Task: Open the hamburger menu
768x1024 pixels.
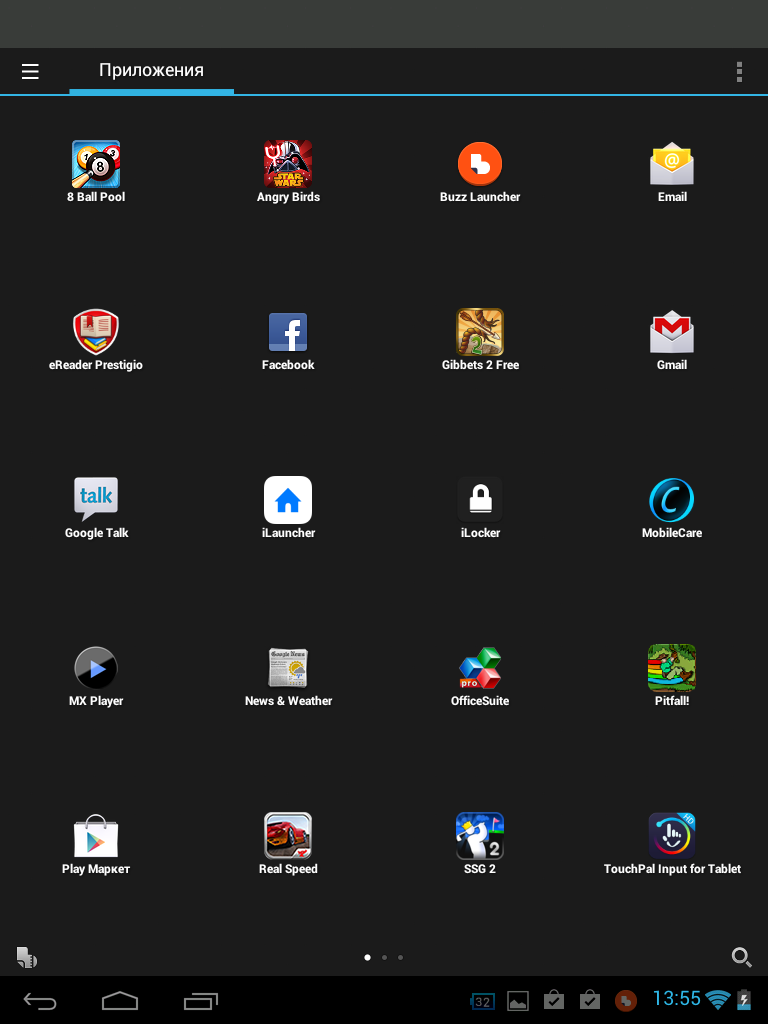Action: click(30, 71)
